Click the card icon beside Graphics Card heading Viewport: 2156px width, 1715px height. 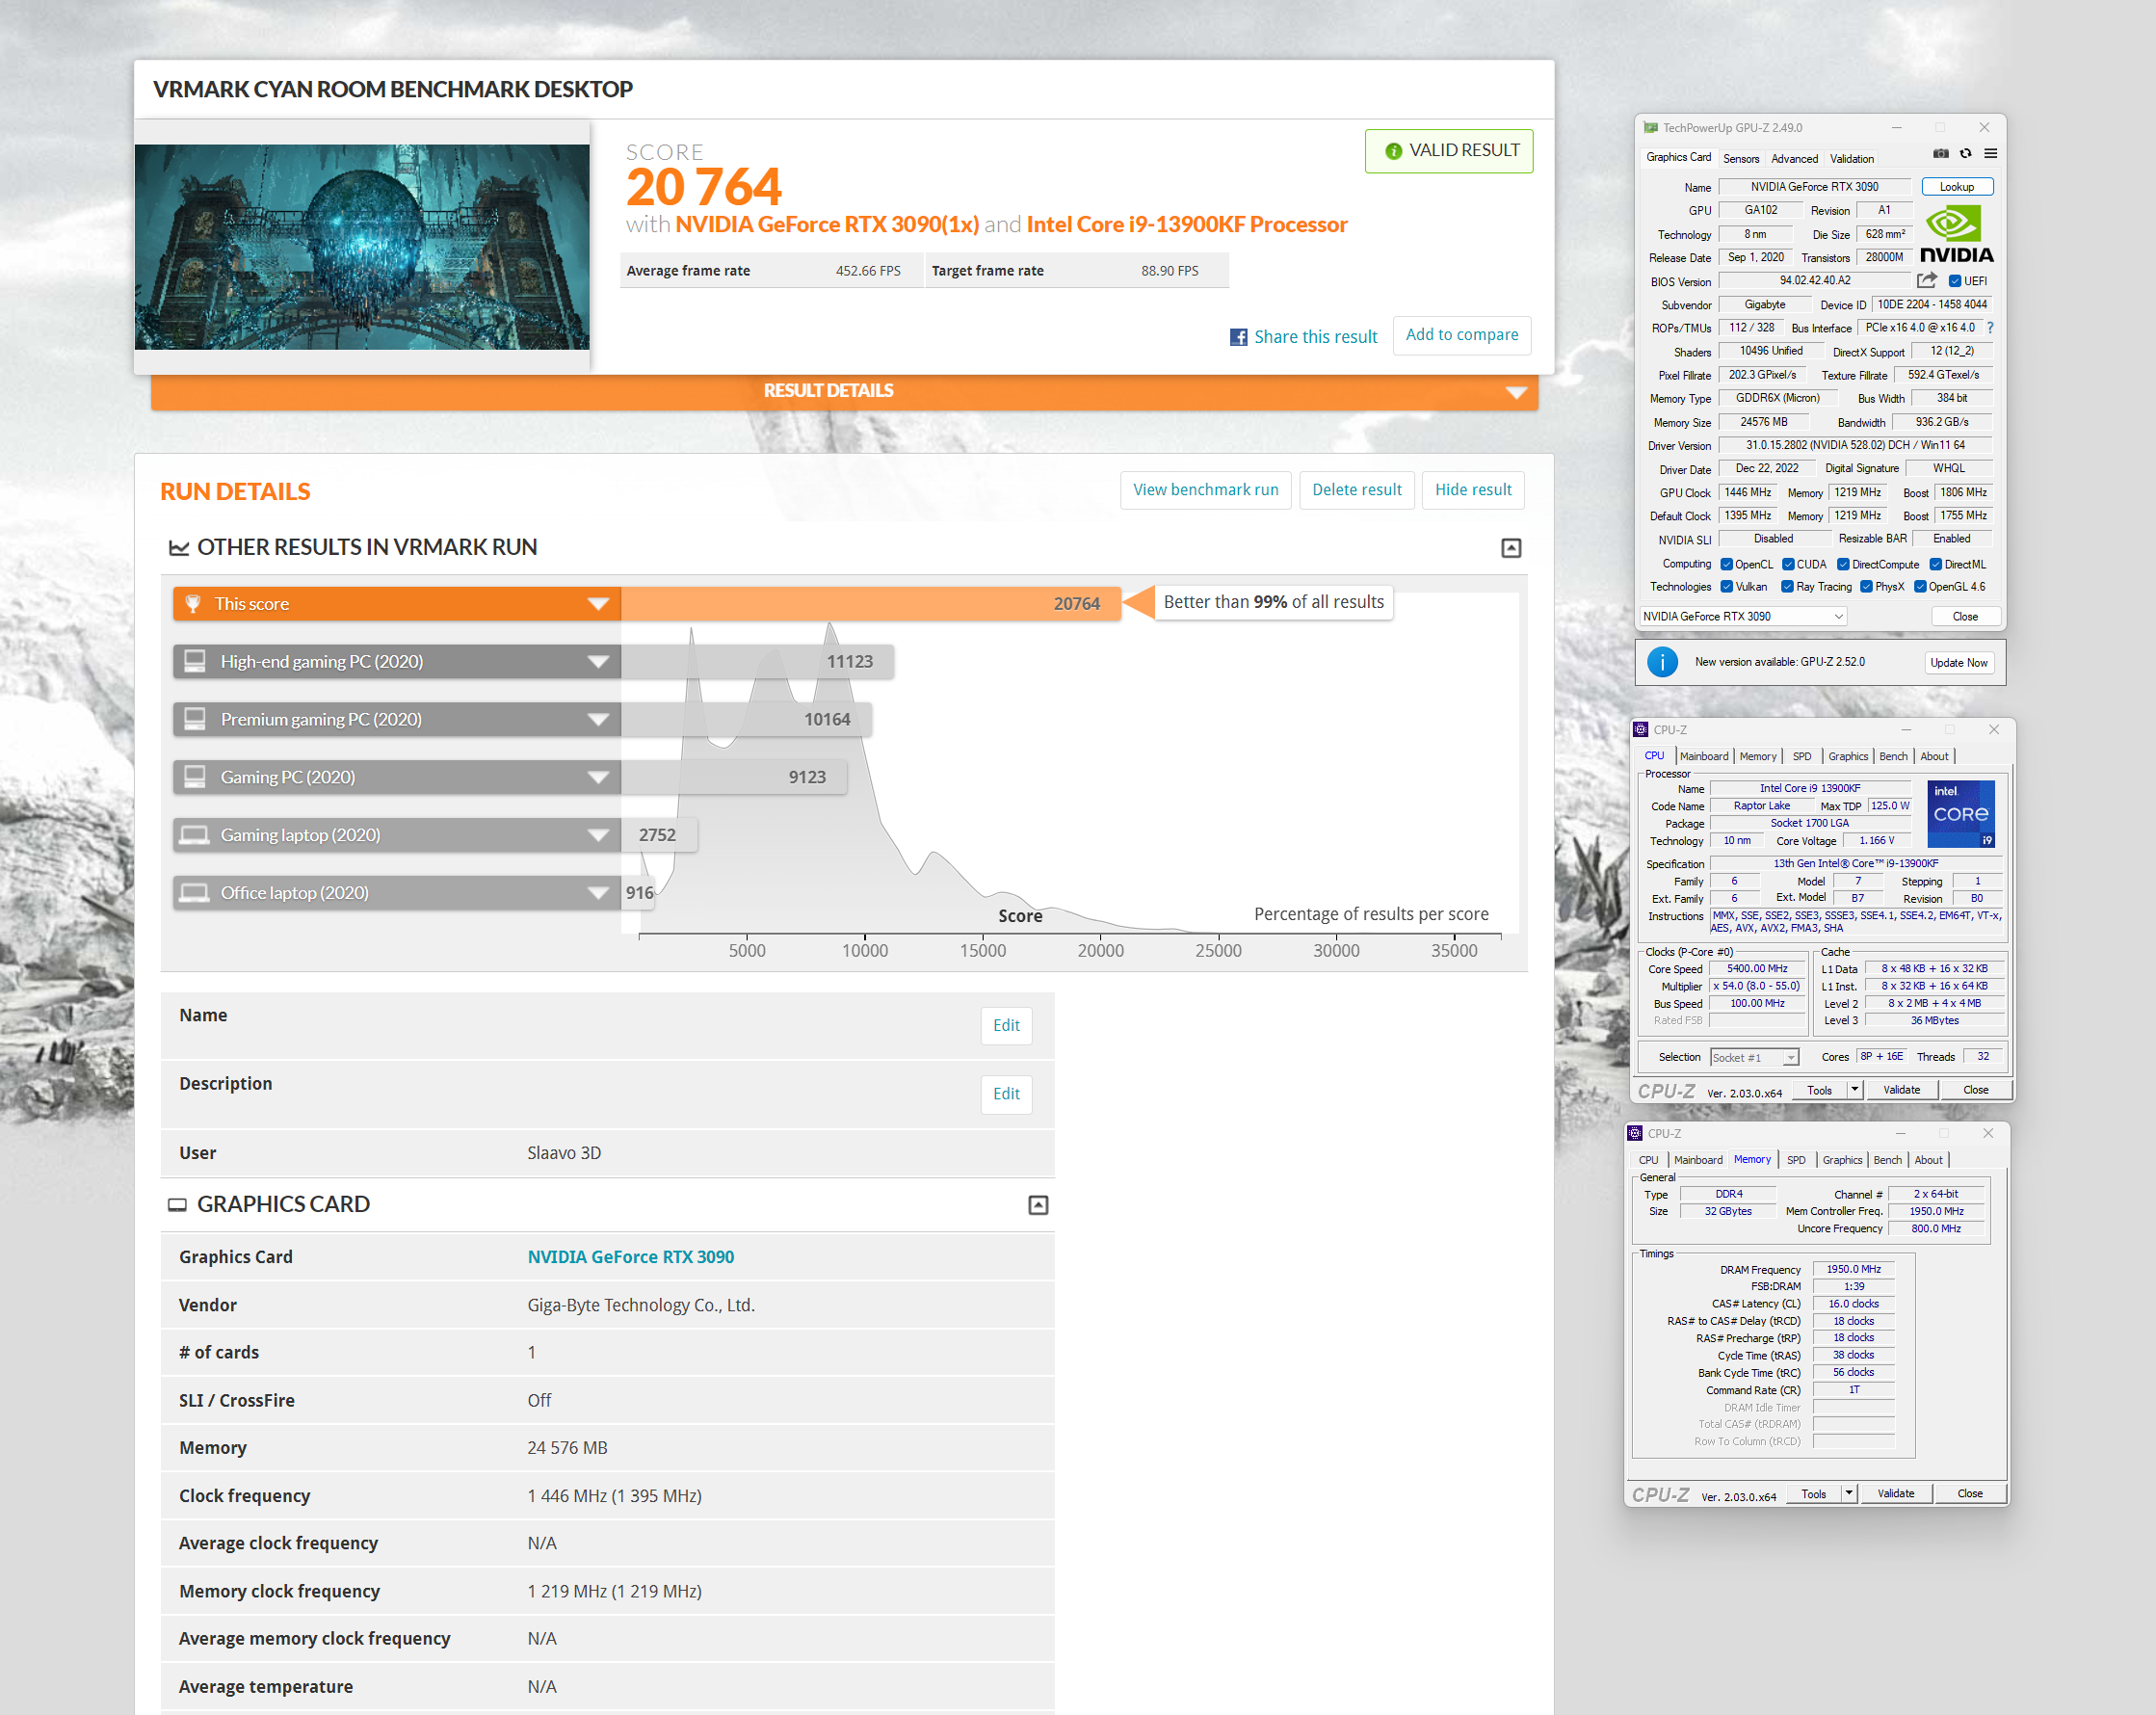coord(177,1205)
